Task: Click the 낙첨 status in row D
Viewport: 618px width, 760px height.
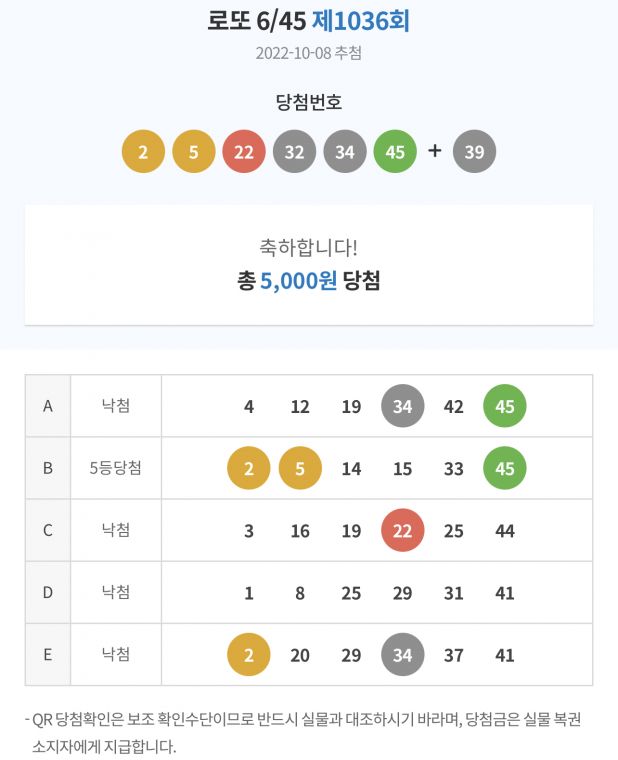Action: click(116, 592)
